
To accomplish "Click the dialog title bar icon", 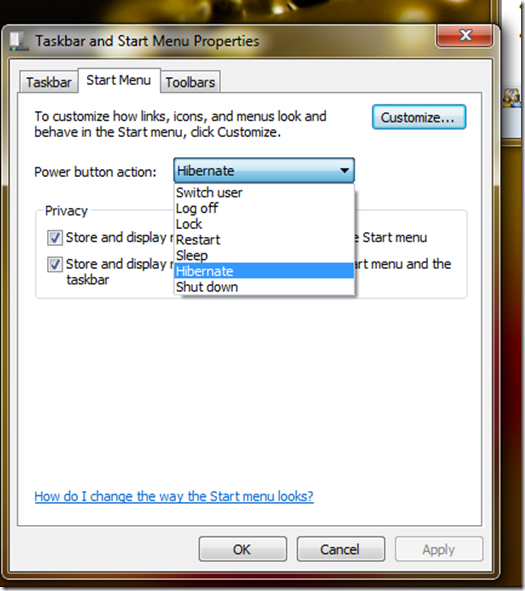I will [x=18, y=41].
